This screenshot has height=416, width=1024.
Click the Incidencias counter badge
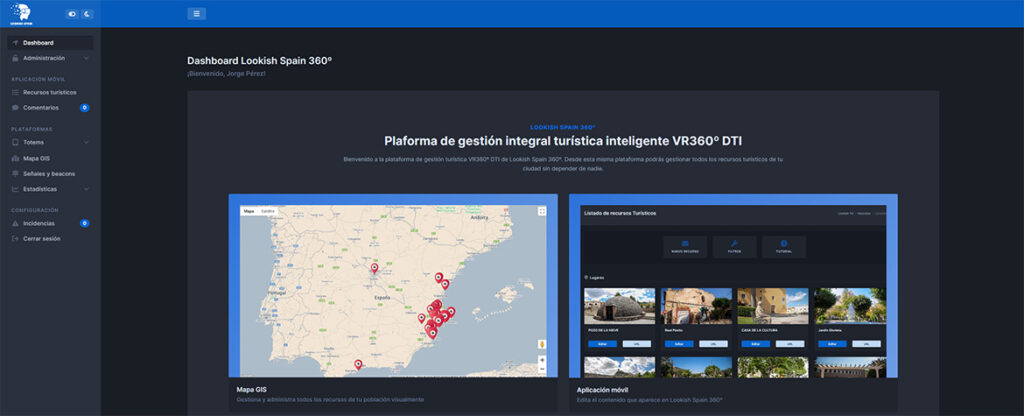pyautogui.click(x=84, y=223)
